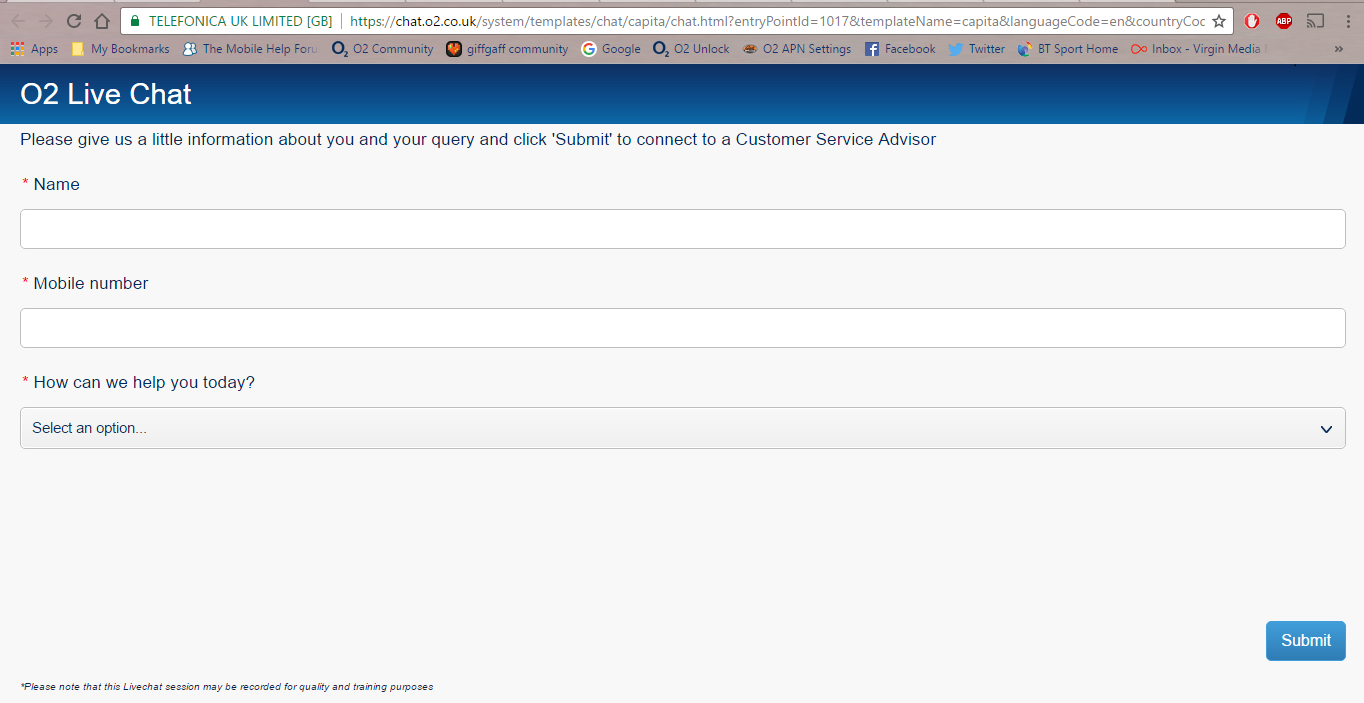This screenshot has width=1364, height=703.
Task: Open the giffgaff community bookmark
Action: (x=507, y=49)
